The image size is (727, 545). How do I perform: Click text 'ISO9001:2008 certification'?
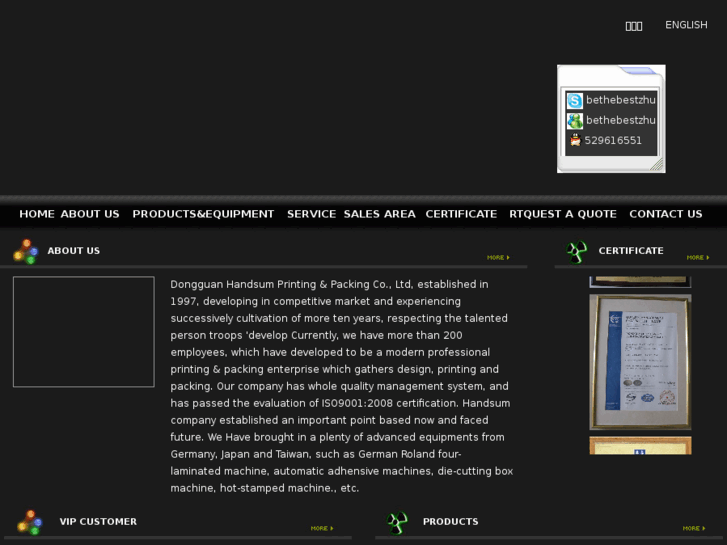click(389, 403)
